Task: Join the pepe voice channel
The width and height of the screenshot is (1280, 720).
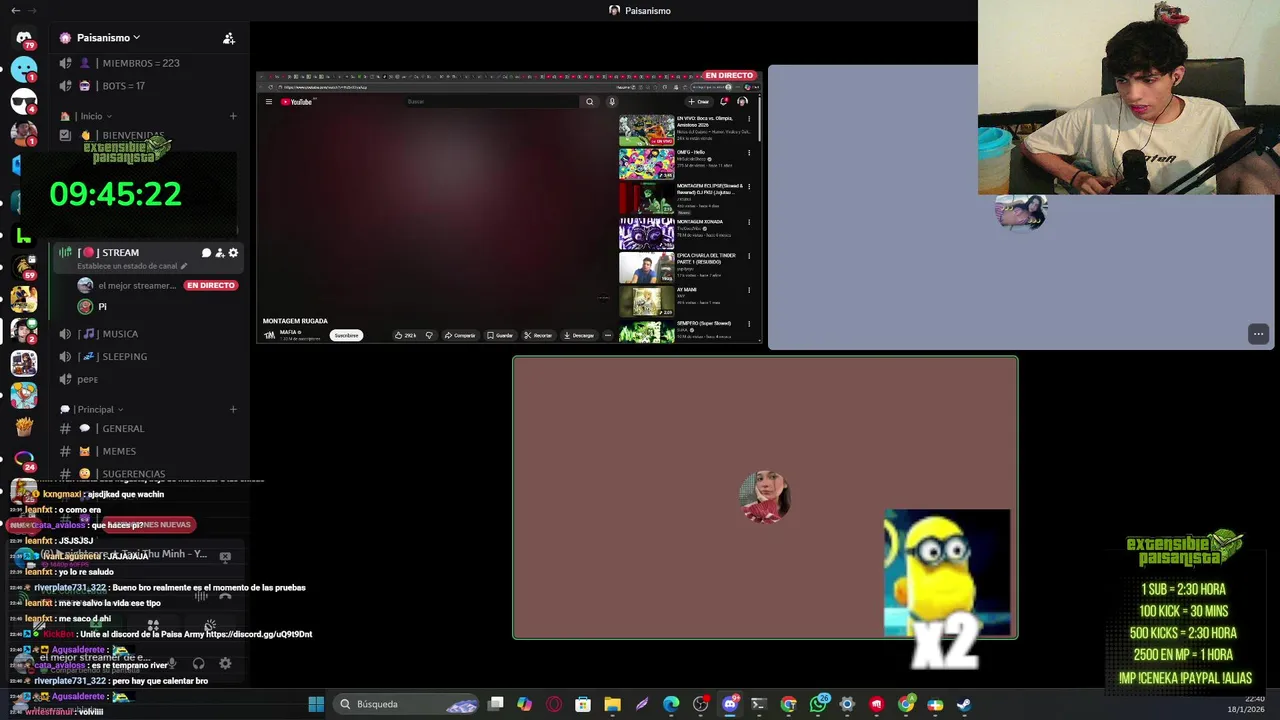Action: pos(146,379)
